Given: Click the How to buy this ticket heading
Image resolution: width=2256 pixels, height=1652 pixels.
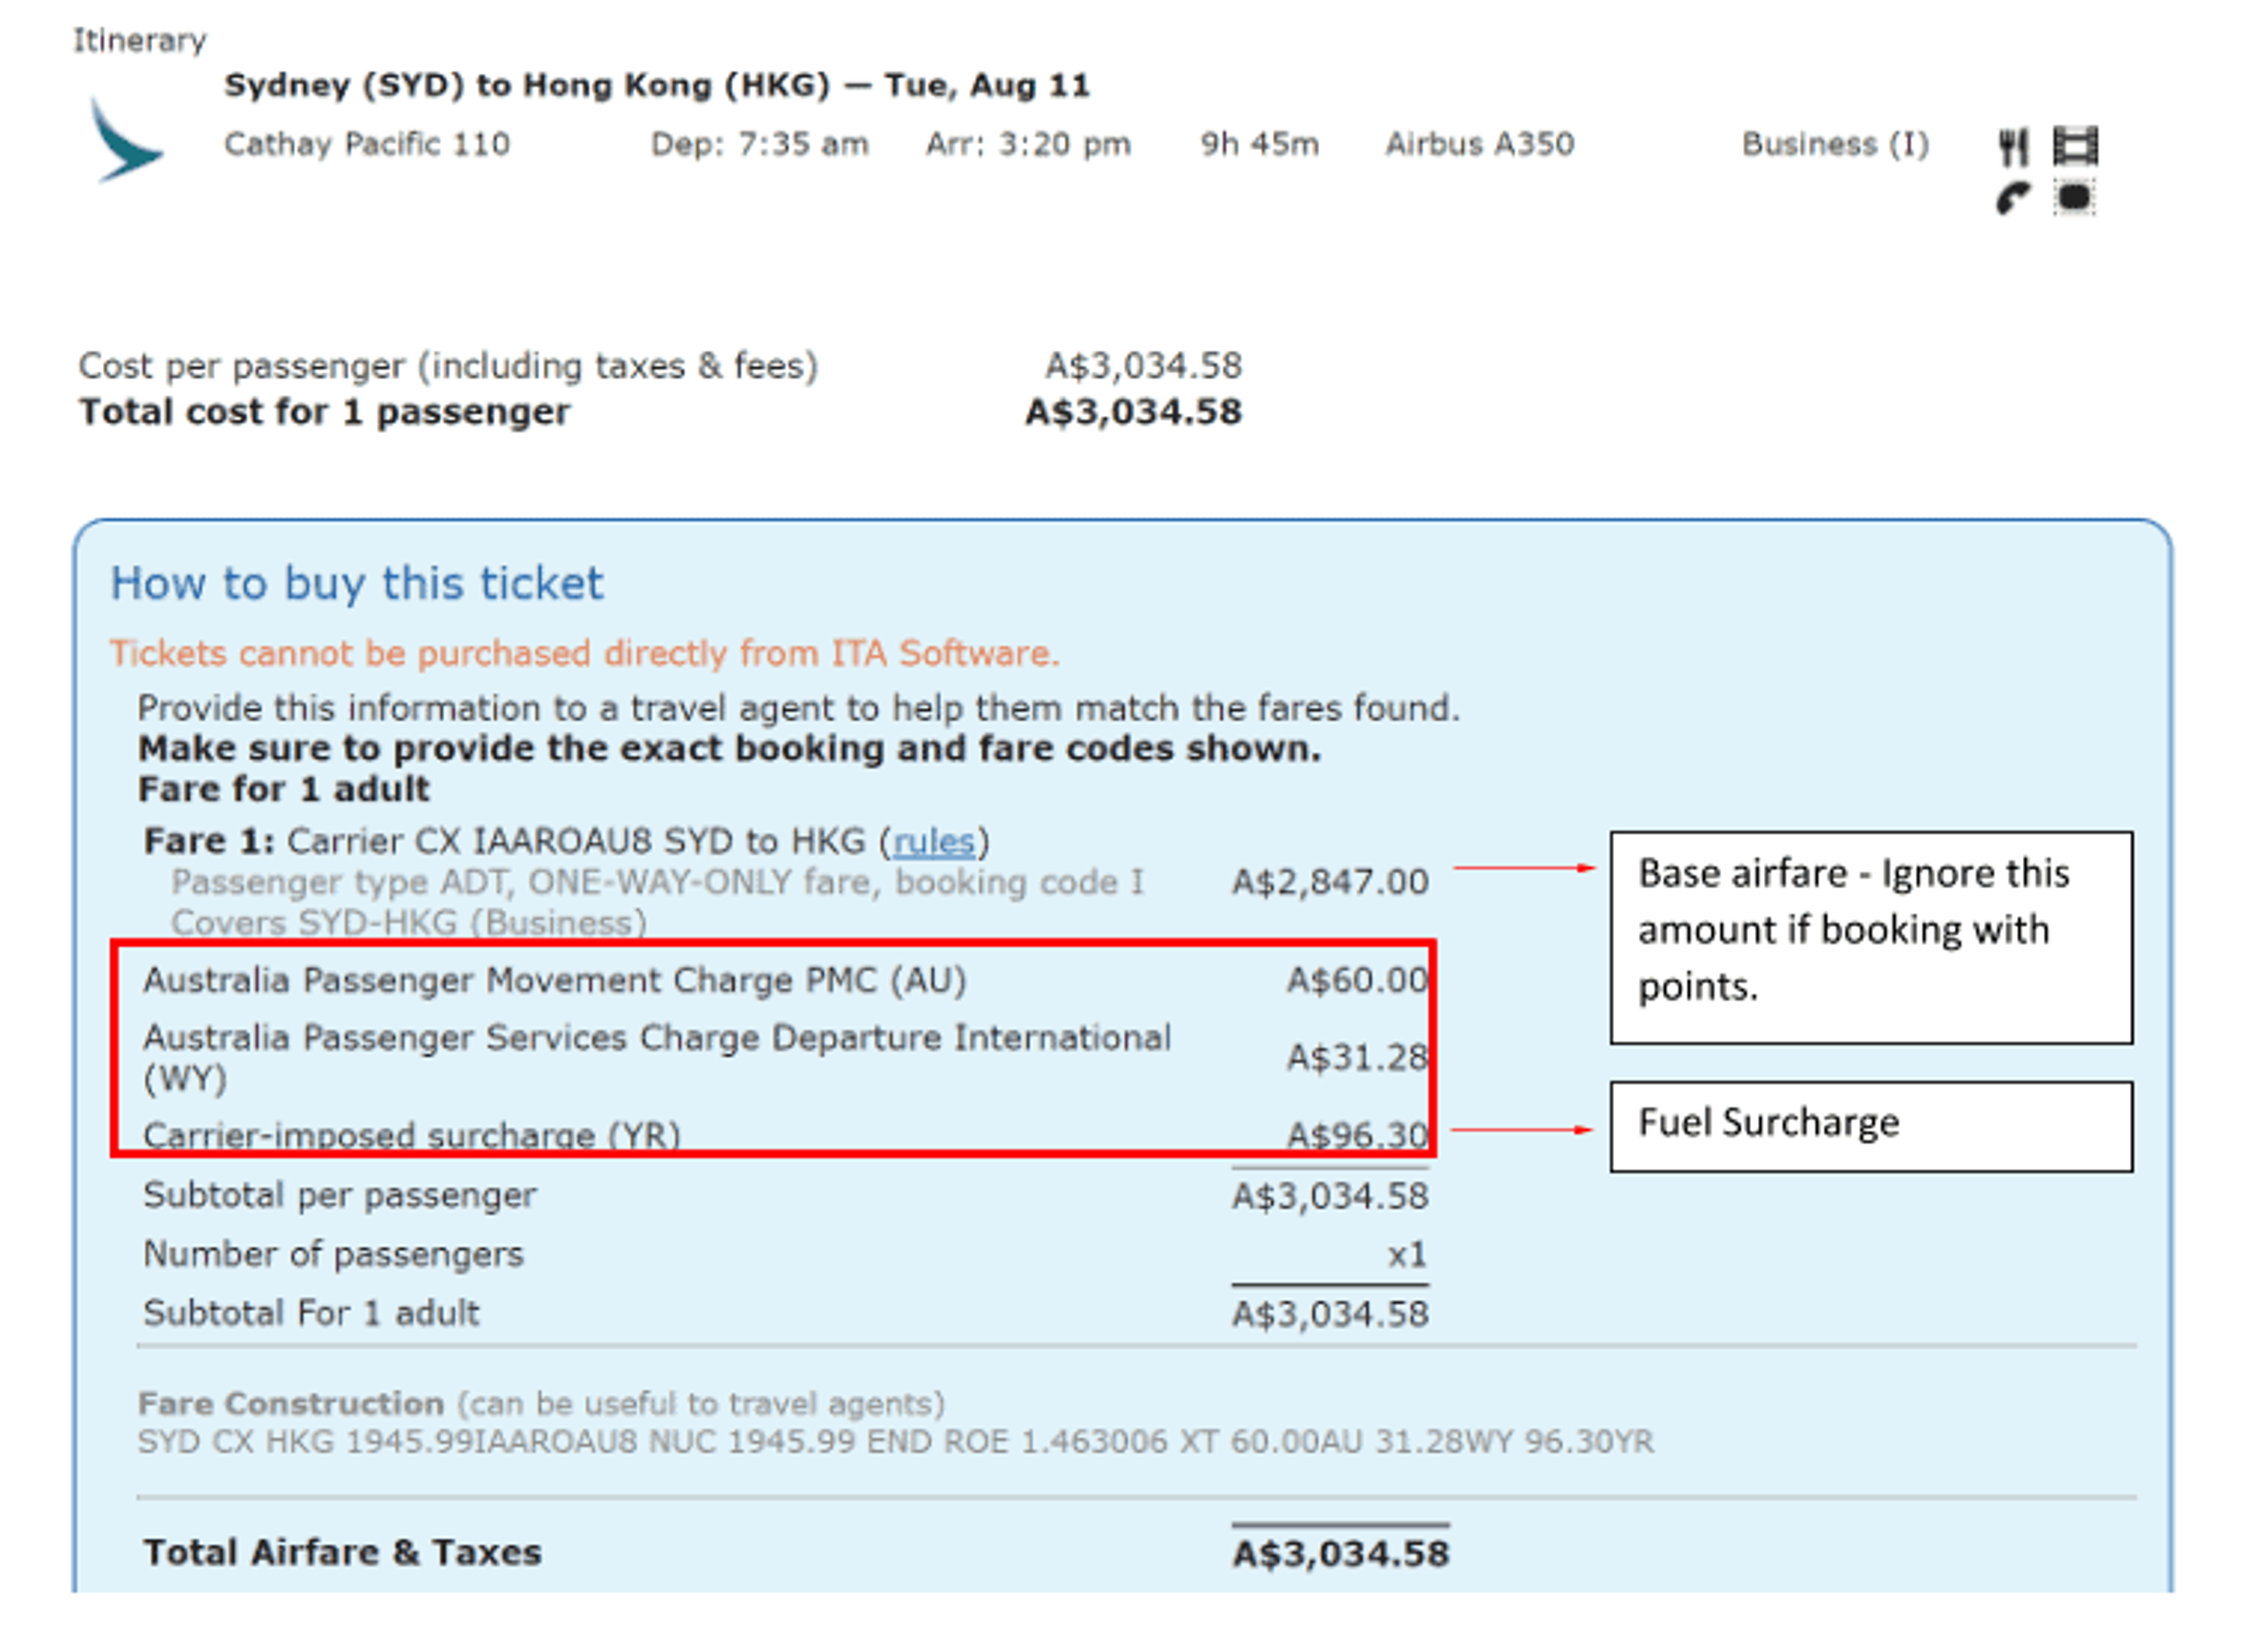Looking at the screenshot, I should (357, 583).
